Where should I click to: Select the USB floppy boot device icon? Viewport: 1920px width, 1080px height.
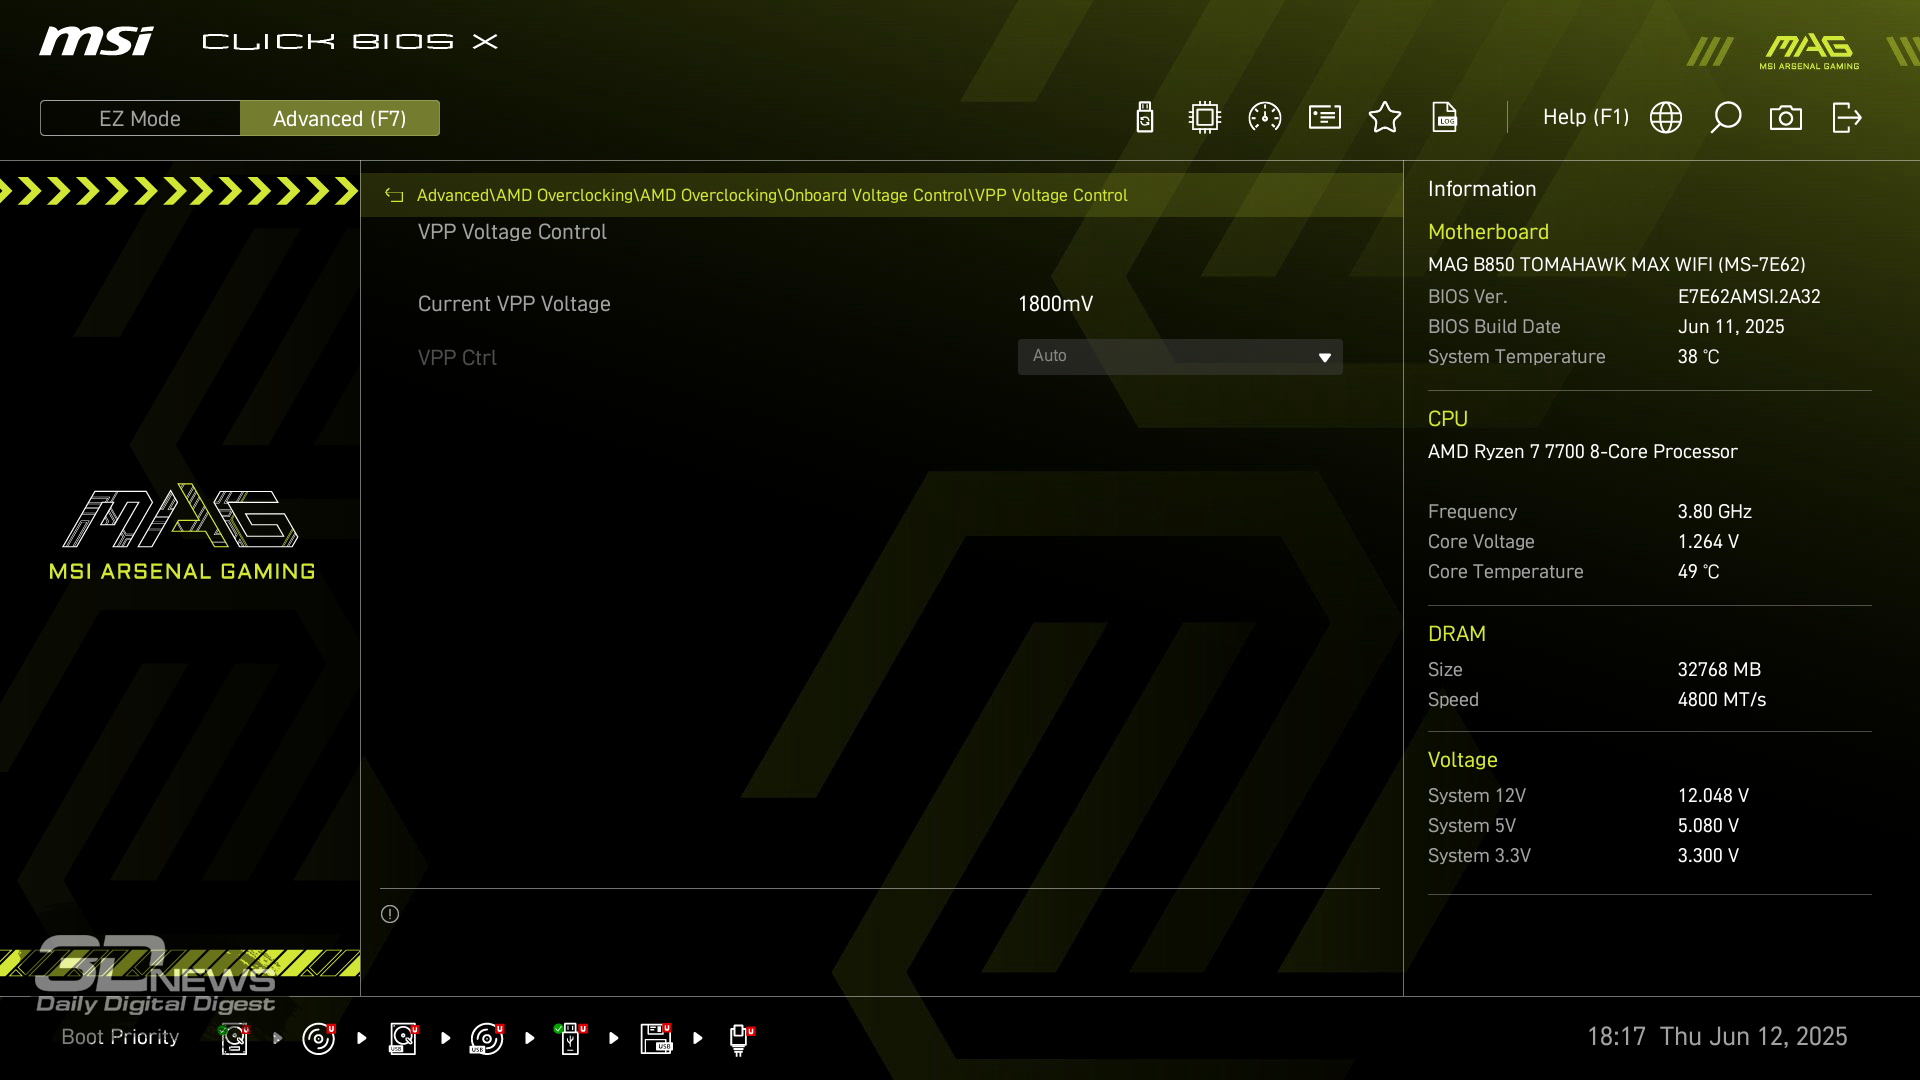pyautogui.click(x=656, y=1038)
